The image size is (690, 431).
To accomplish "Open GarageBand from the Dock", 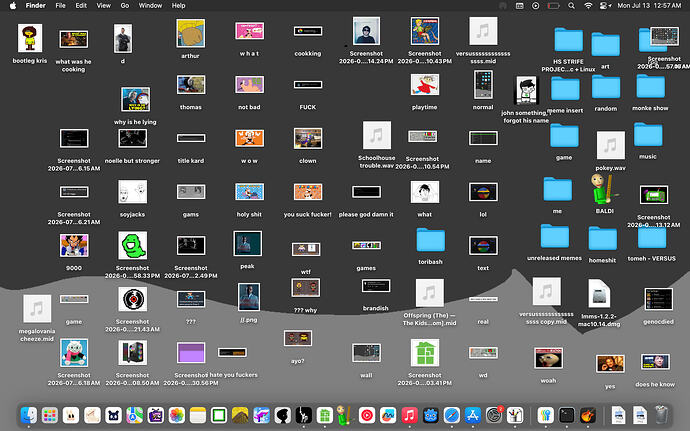I will pyautogui.click(x=588, y=415).
